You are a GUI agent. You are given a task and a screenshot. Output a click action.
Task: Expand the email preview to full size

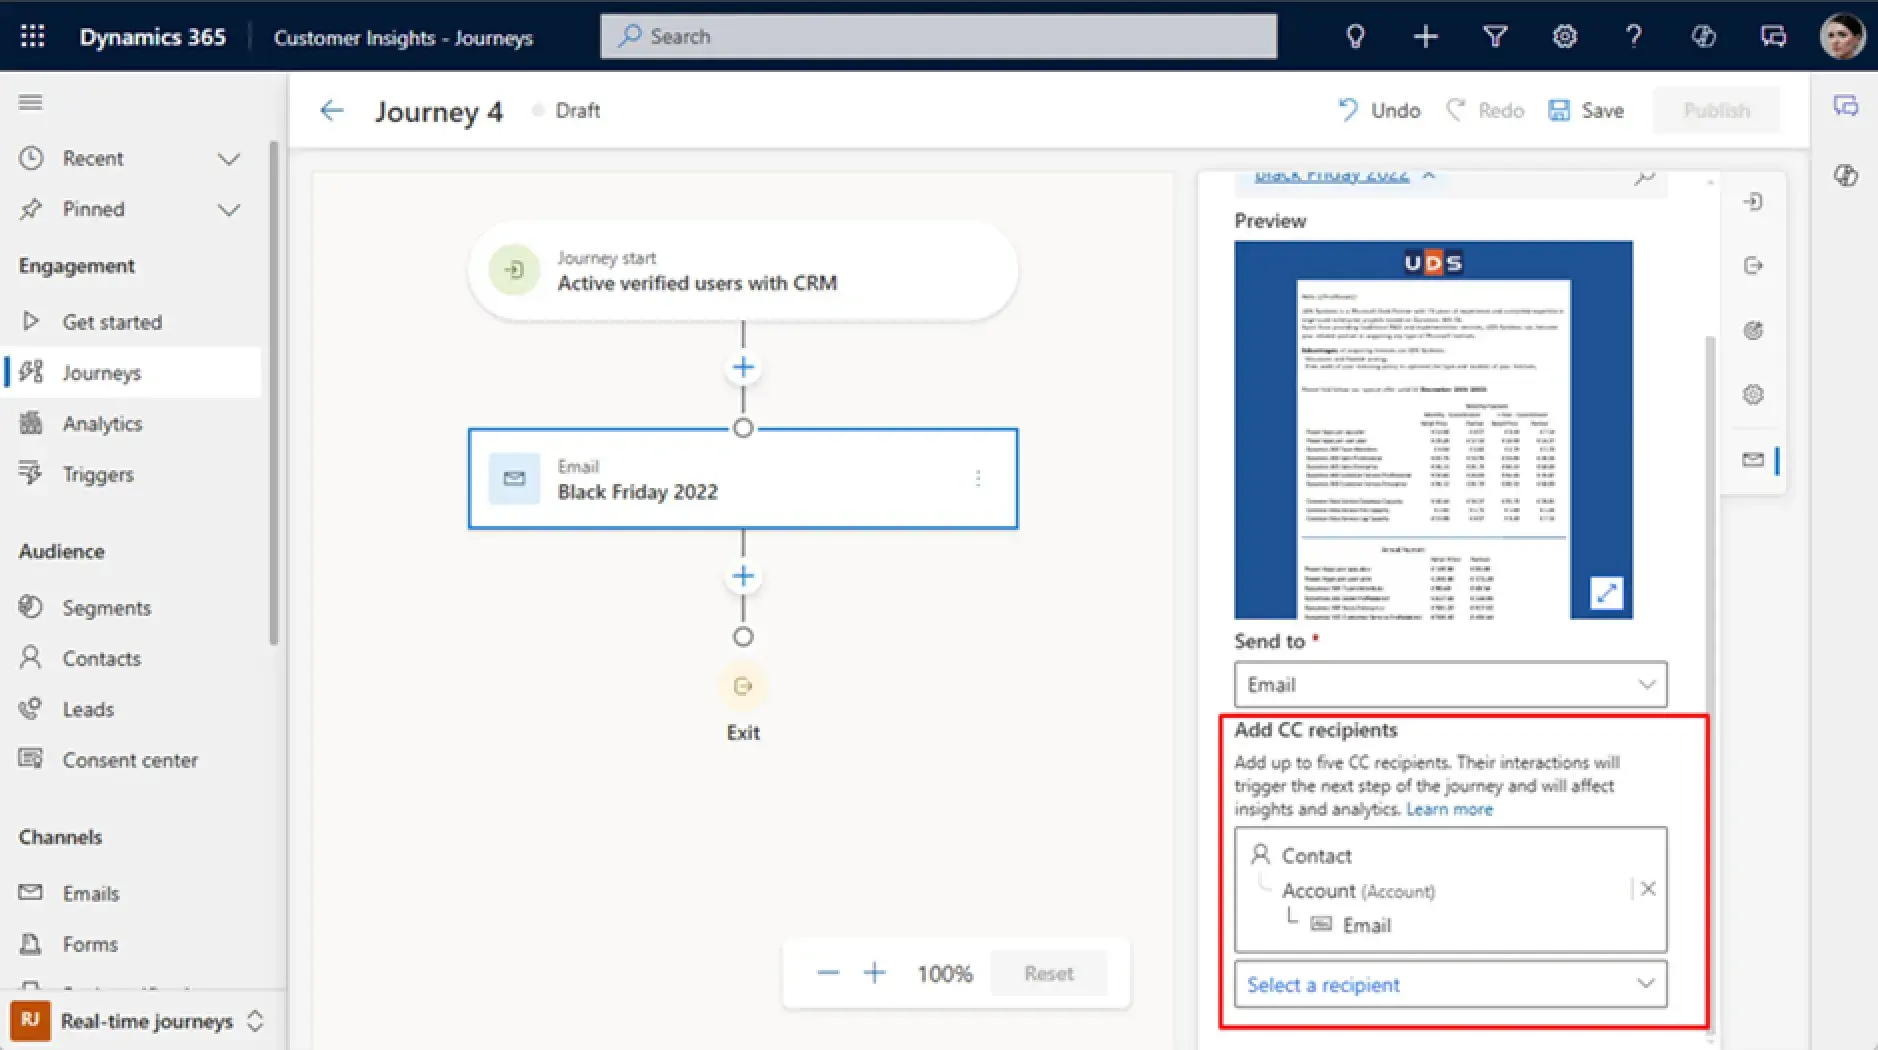[x=1606, y=593]
